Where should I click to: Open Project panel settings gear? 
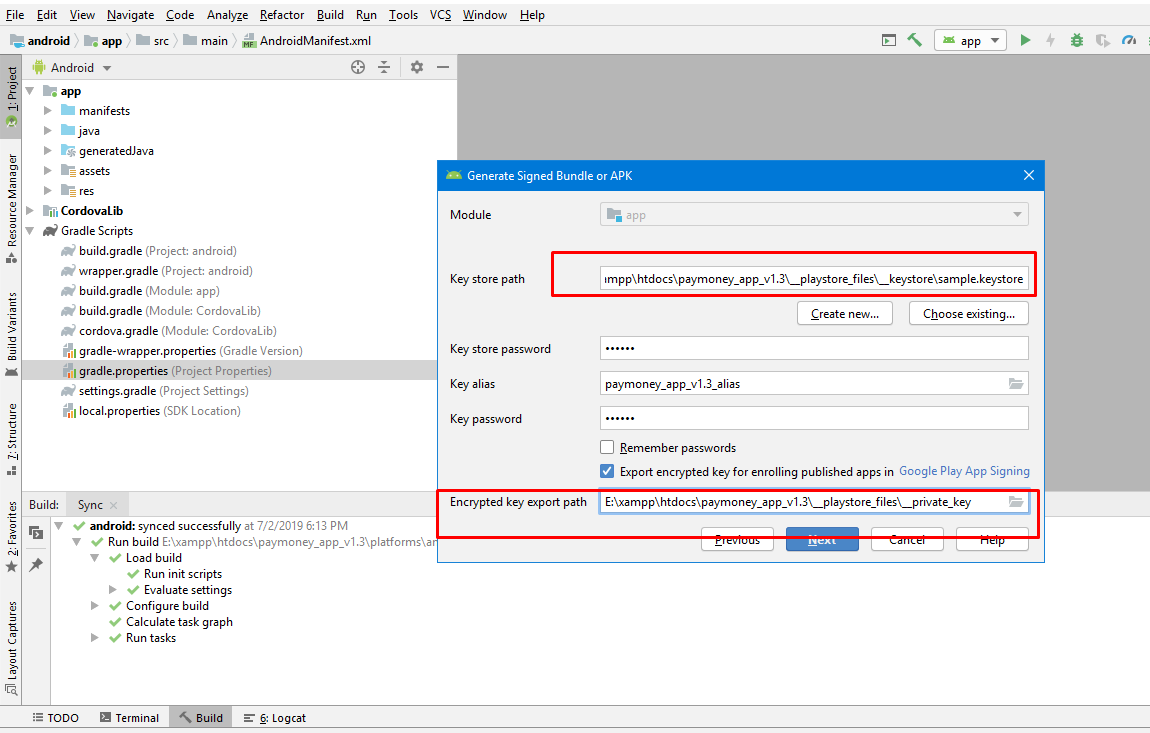pyautogui.click(x=417, y=67)
